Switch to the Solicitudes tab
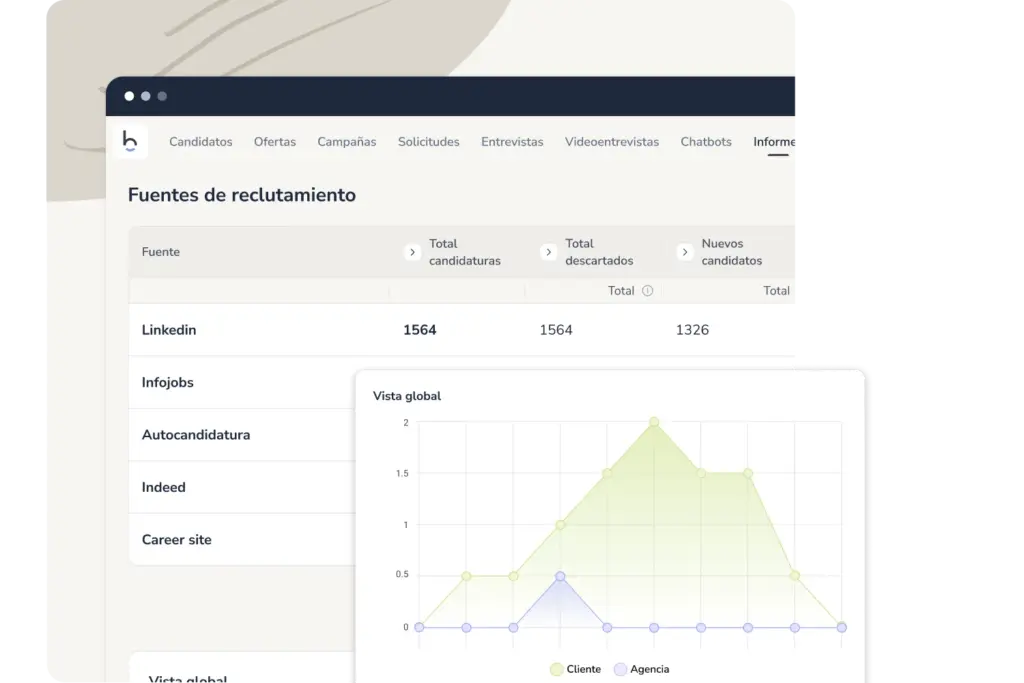Image resolution: width=1024 pixels, height=683 pixels. coord(428,142)
